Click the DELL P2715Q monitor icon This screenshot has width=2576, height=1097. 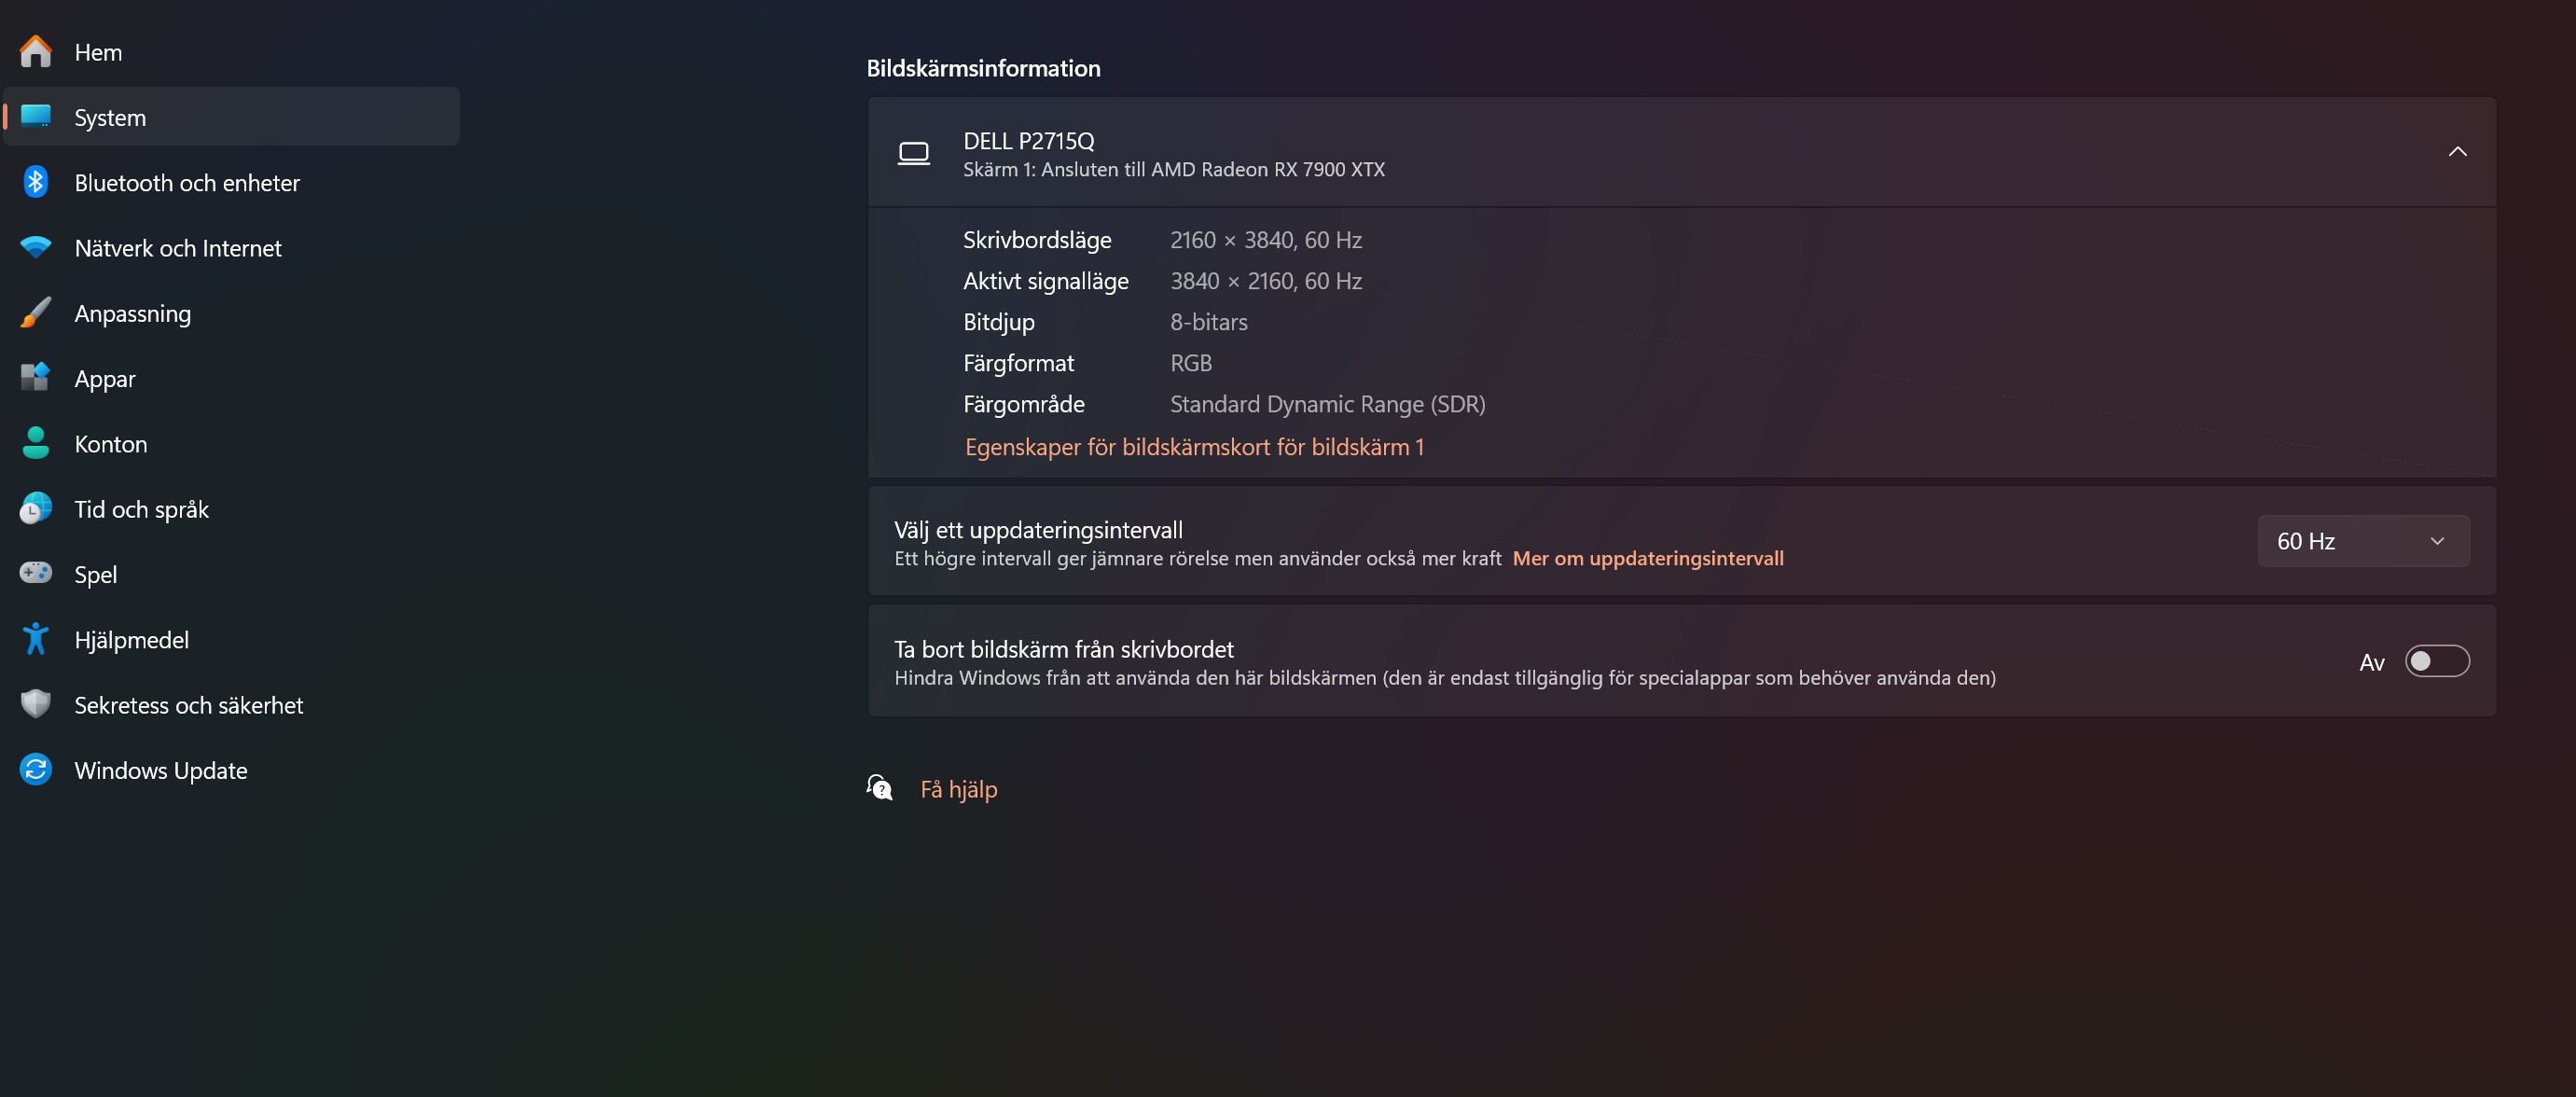tap(913, 153)
